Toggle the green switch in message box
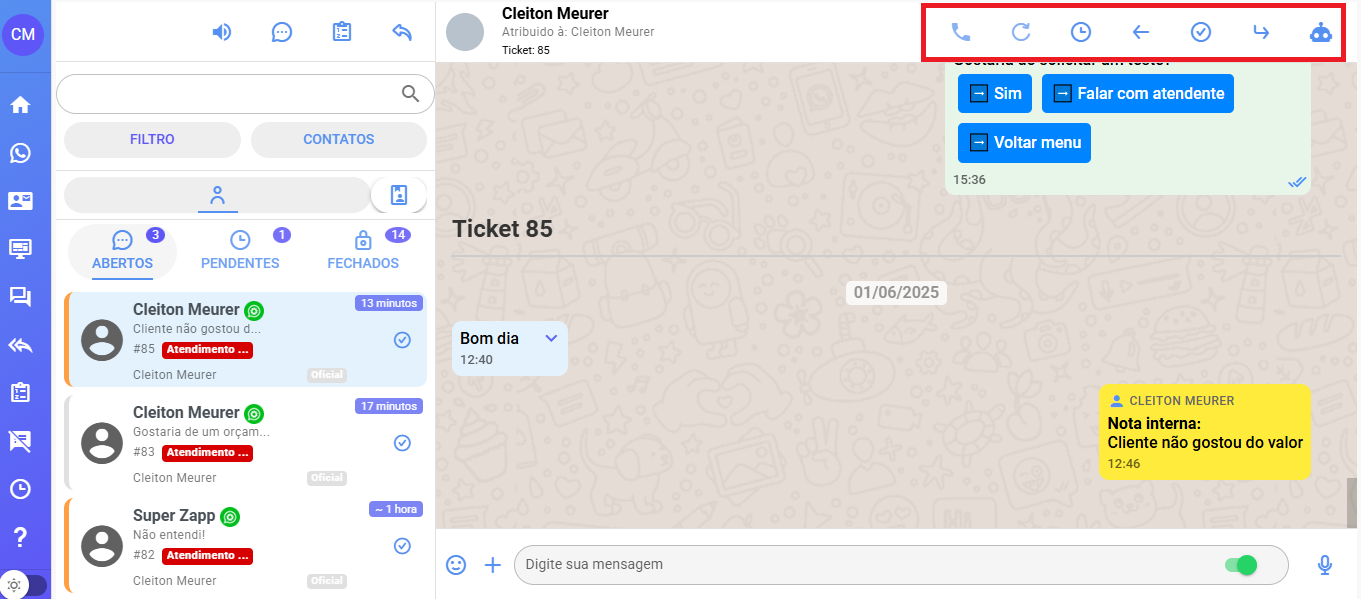This screenshot has height=599, width=1361. point(1241,565)
